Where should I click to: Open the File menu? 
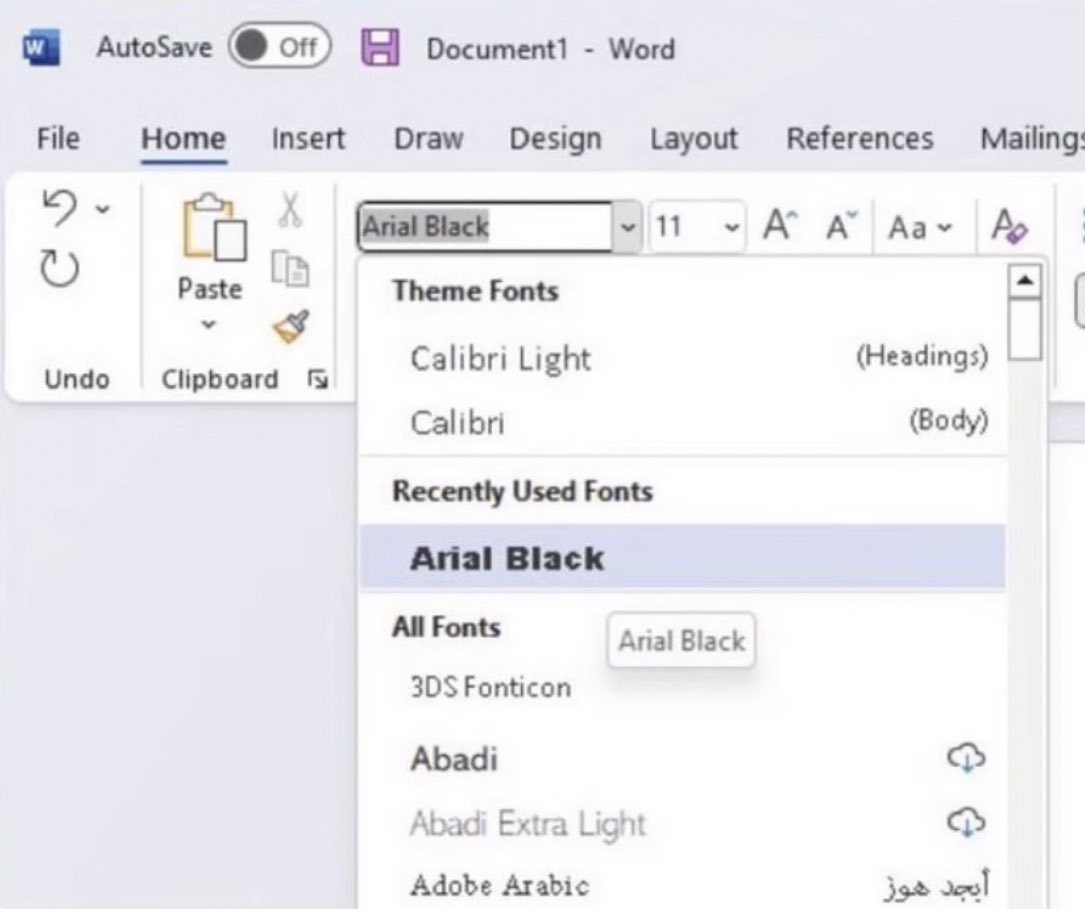click(x=58, y=138)
